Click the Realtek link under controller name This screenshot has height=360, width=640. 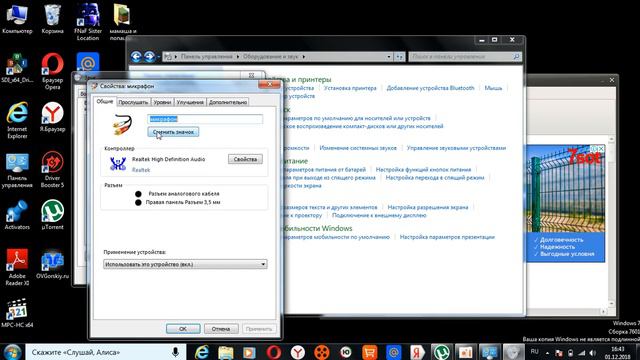click(141, 170)
